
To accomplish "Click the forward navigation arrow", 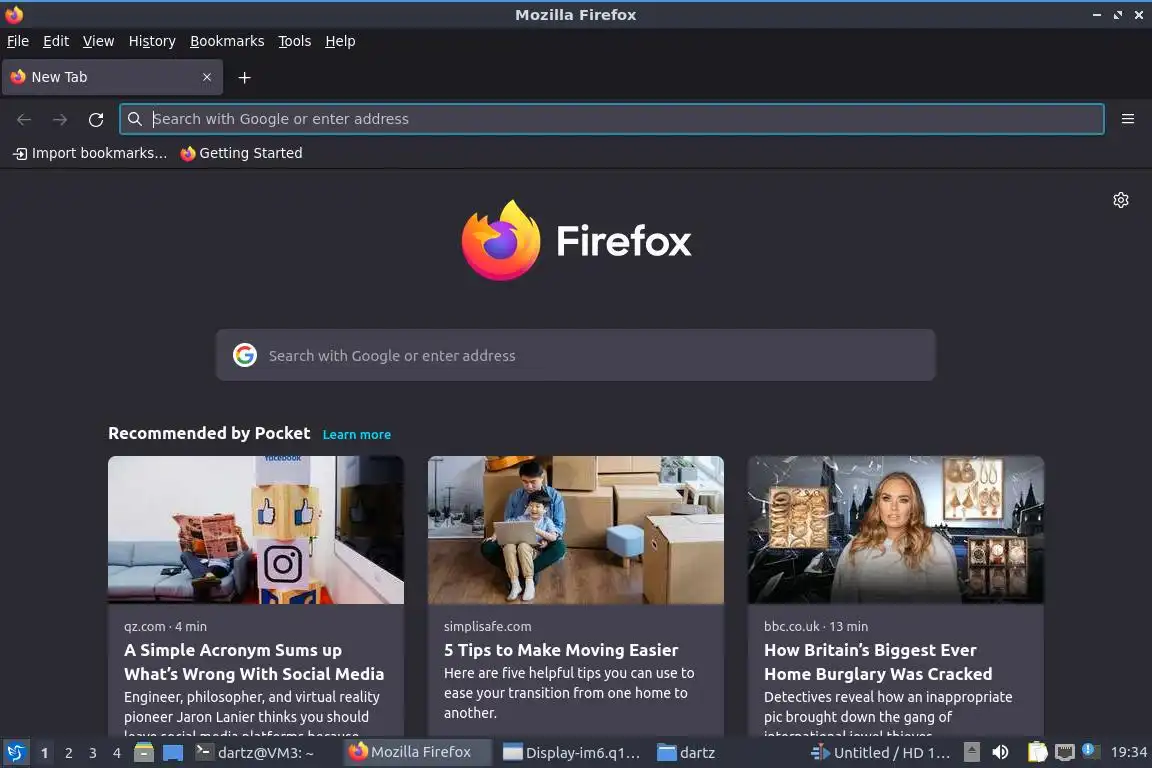I will coord(60,119).
